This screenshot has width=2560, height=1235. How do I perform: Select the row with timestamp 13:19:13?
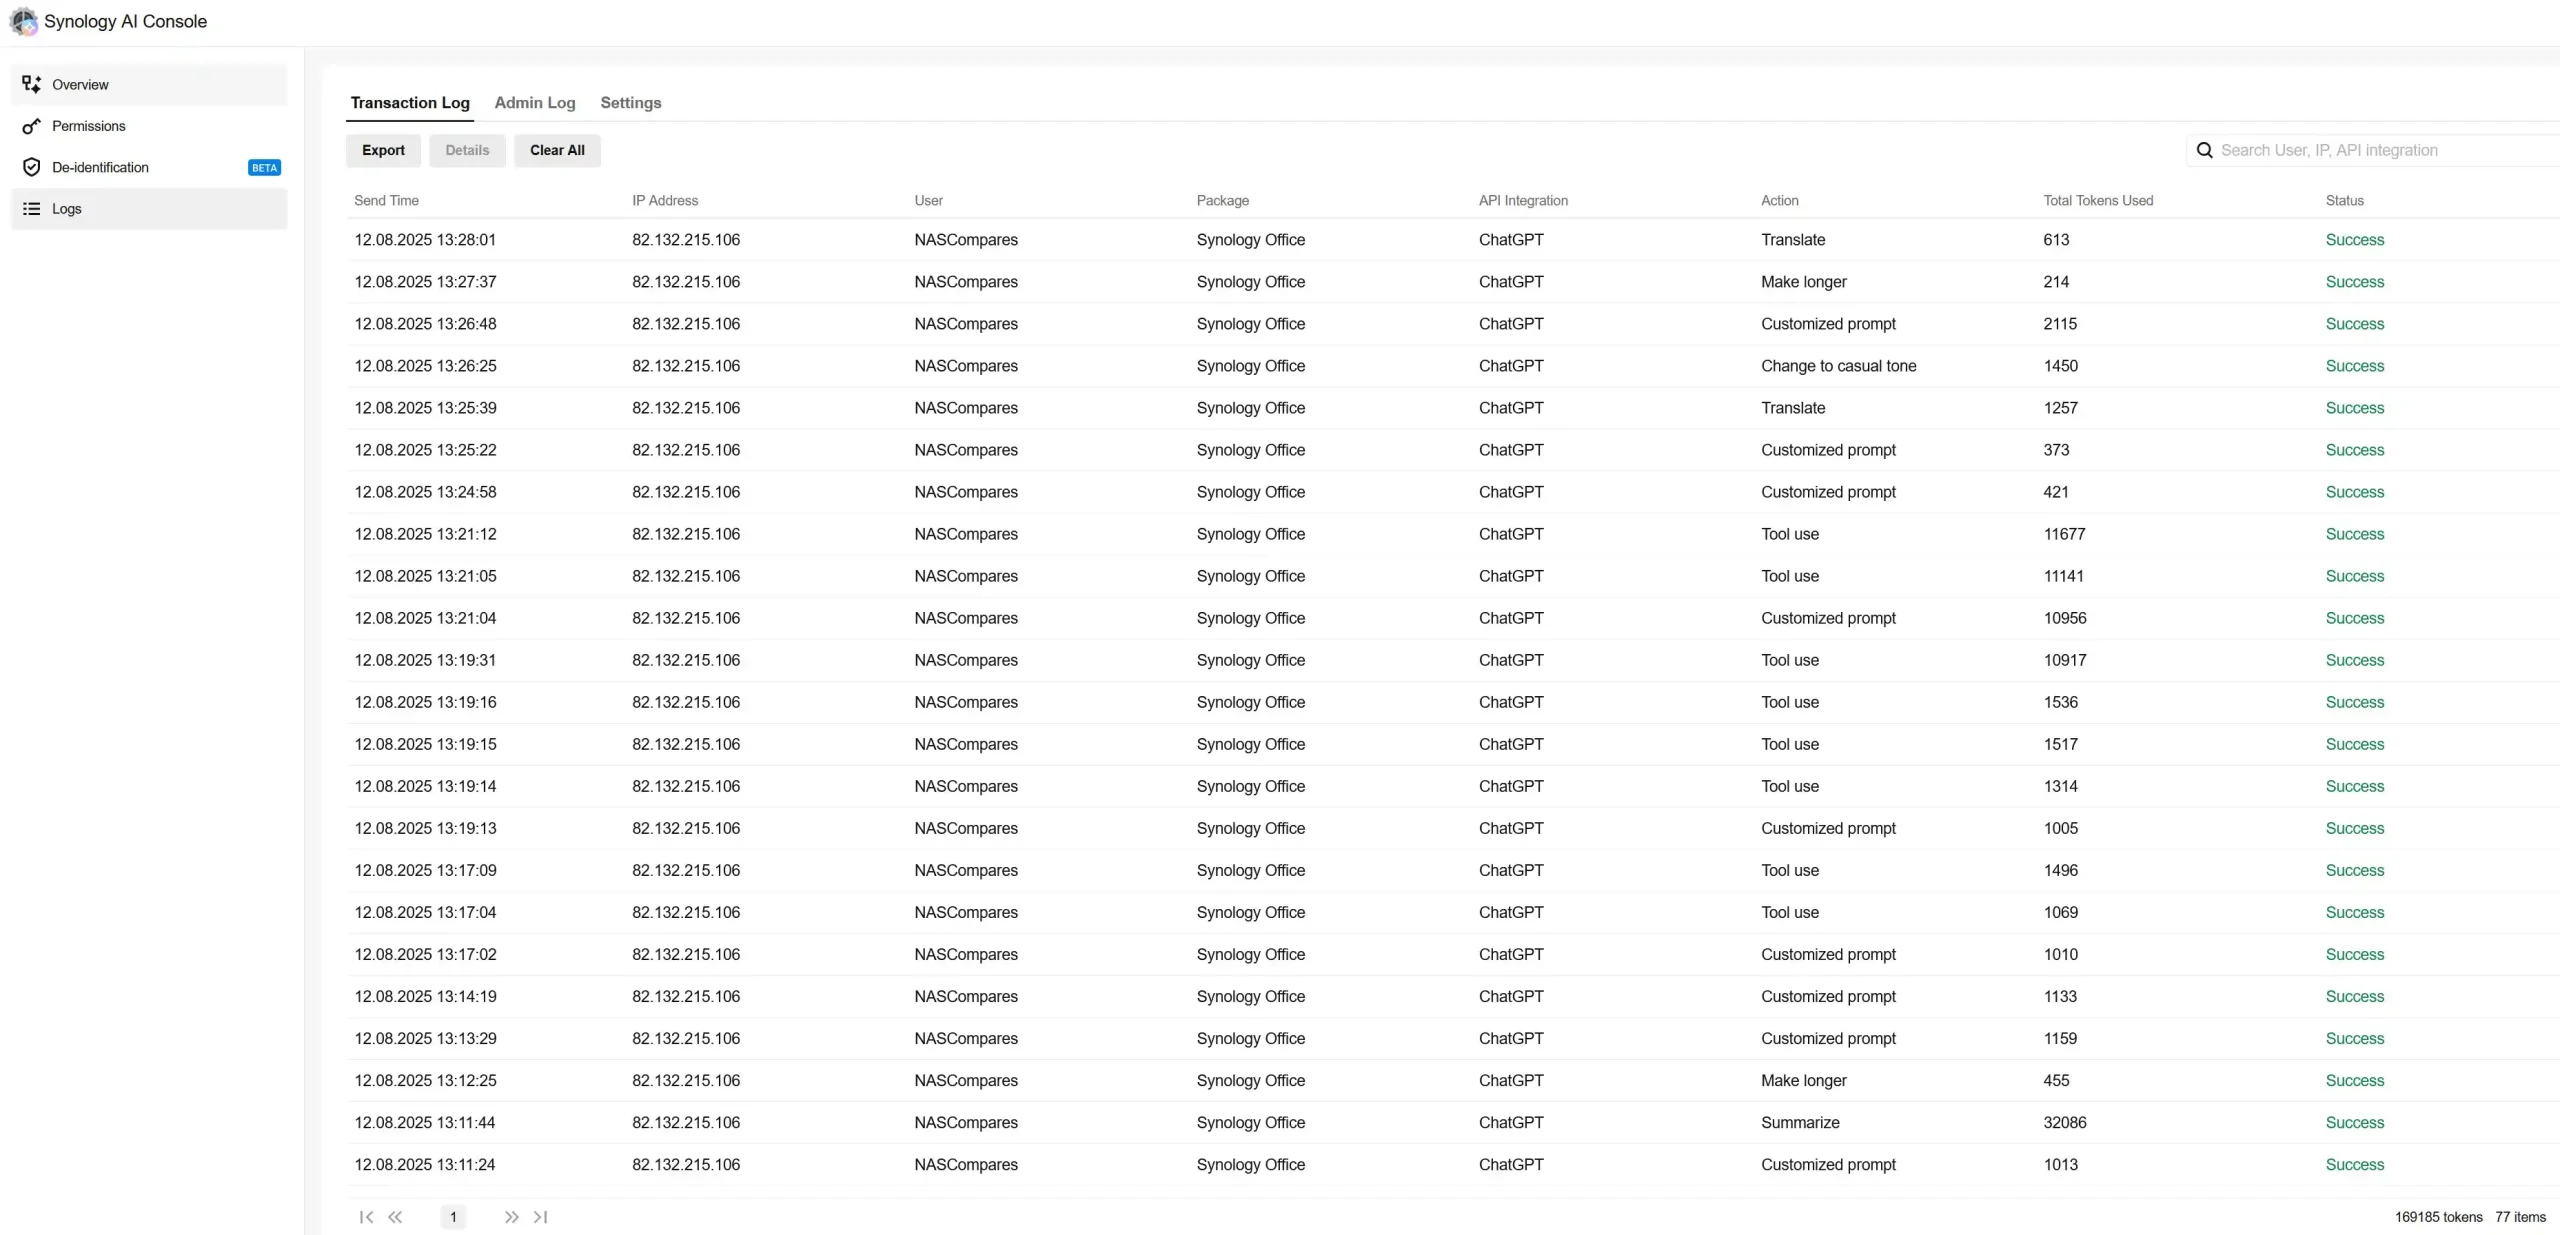point(1453,828)
